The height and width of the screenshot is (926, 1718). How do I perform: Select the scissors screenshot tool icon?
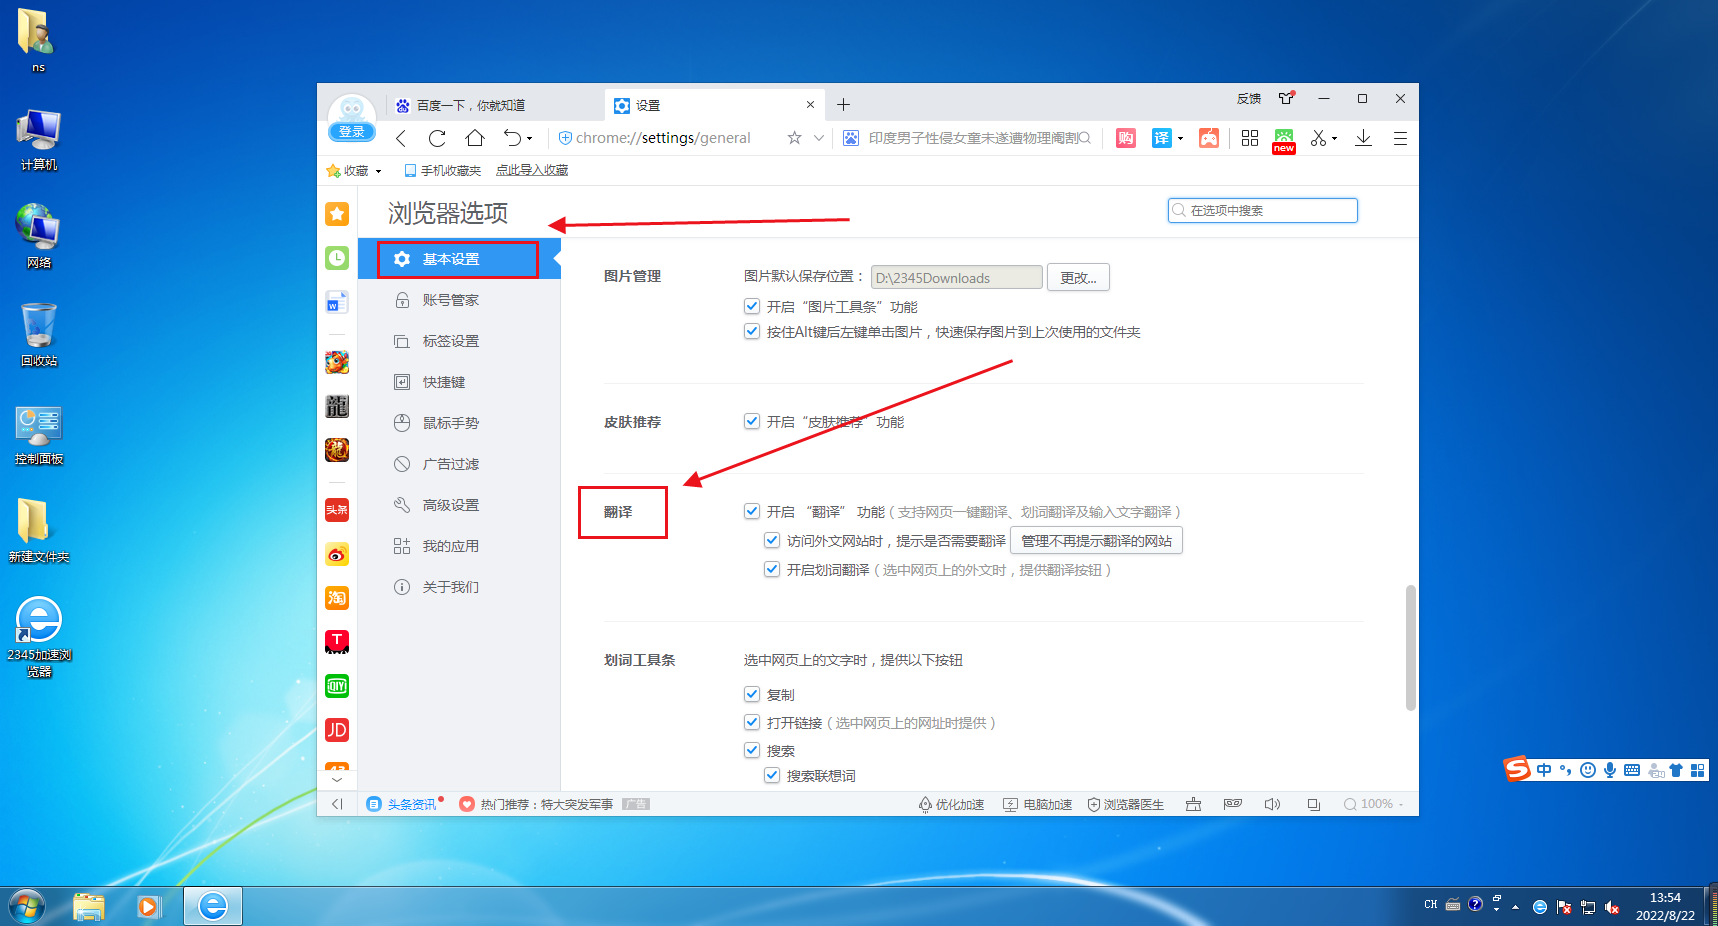1319,138
